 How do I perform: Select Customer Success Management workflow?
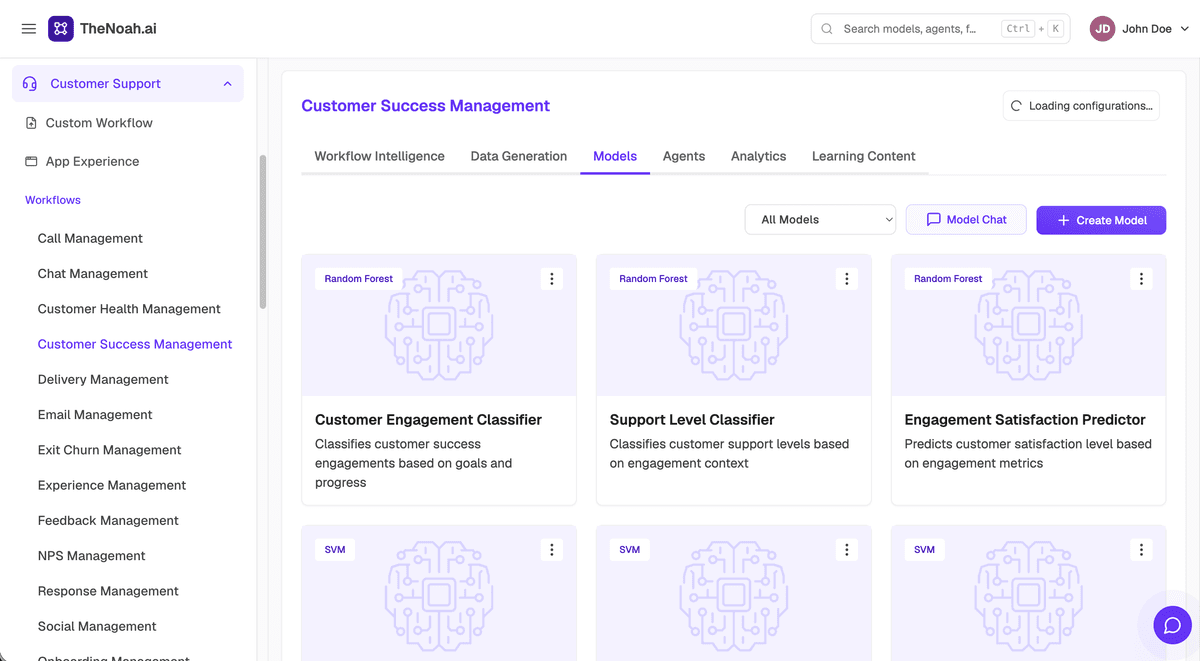pyautogui.click(x=135, y=344)
